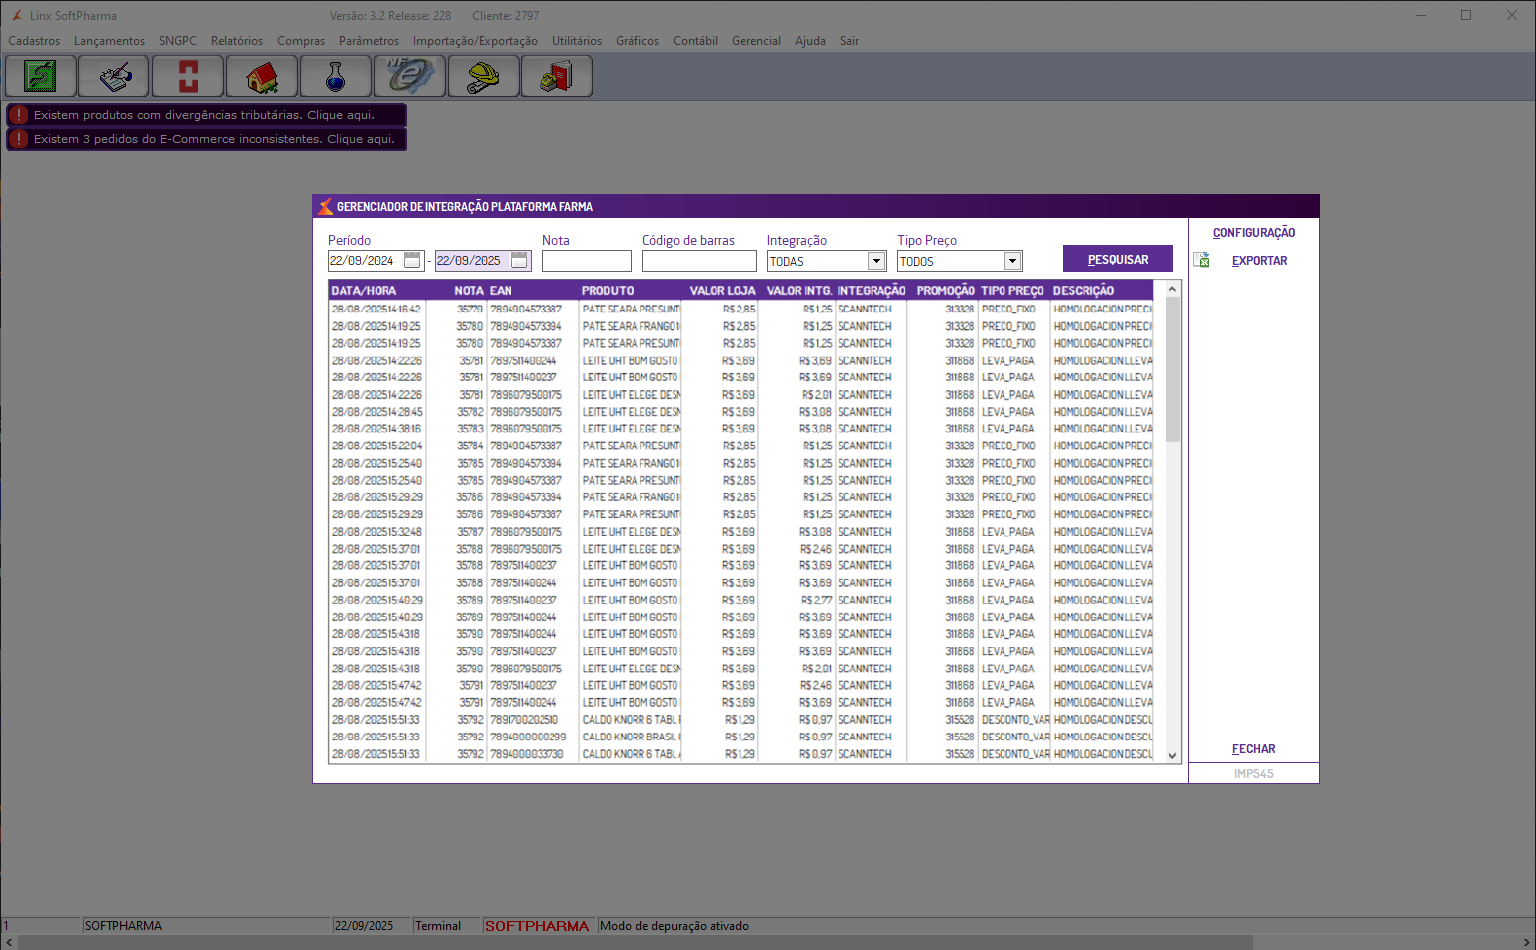
Task: Open calendar picker for start date 22/09/2024
Action: click(412, 260)
